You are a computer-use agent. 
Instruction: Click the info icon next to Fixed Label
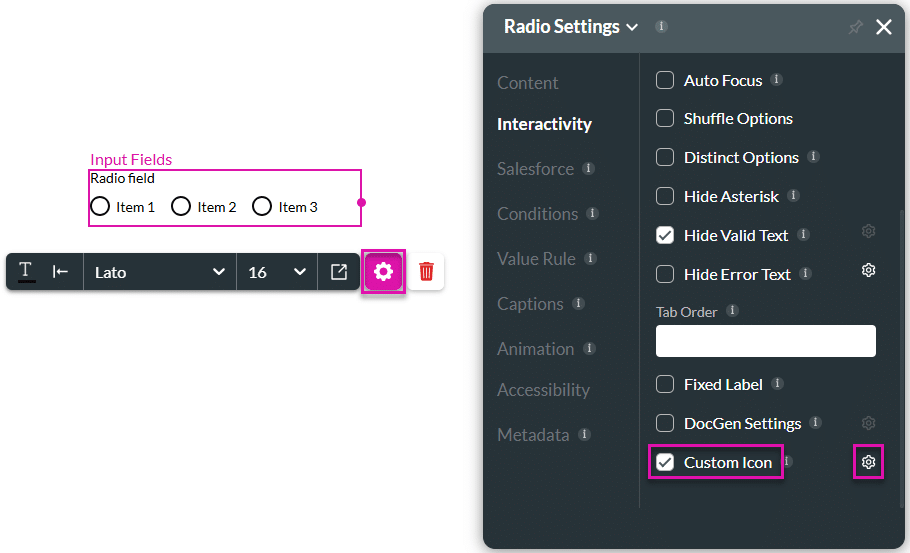pos(777,383)
